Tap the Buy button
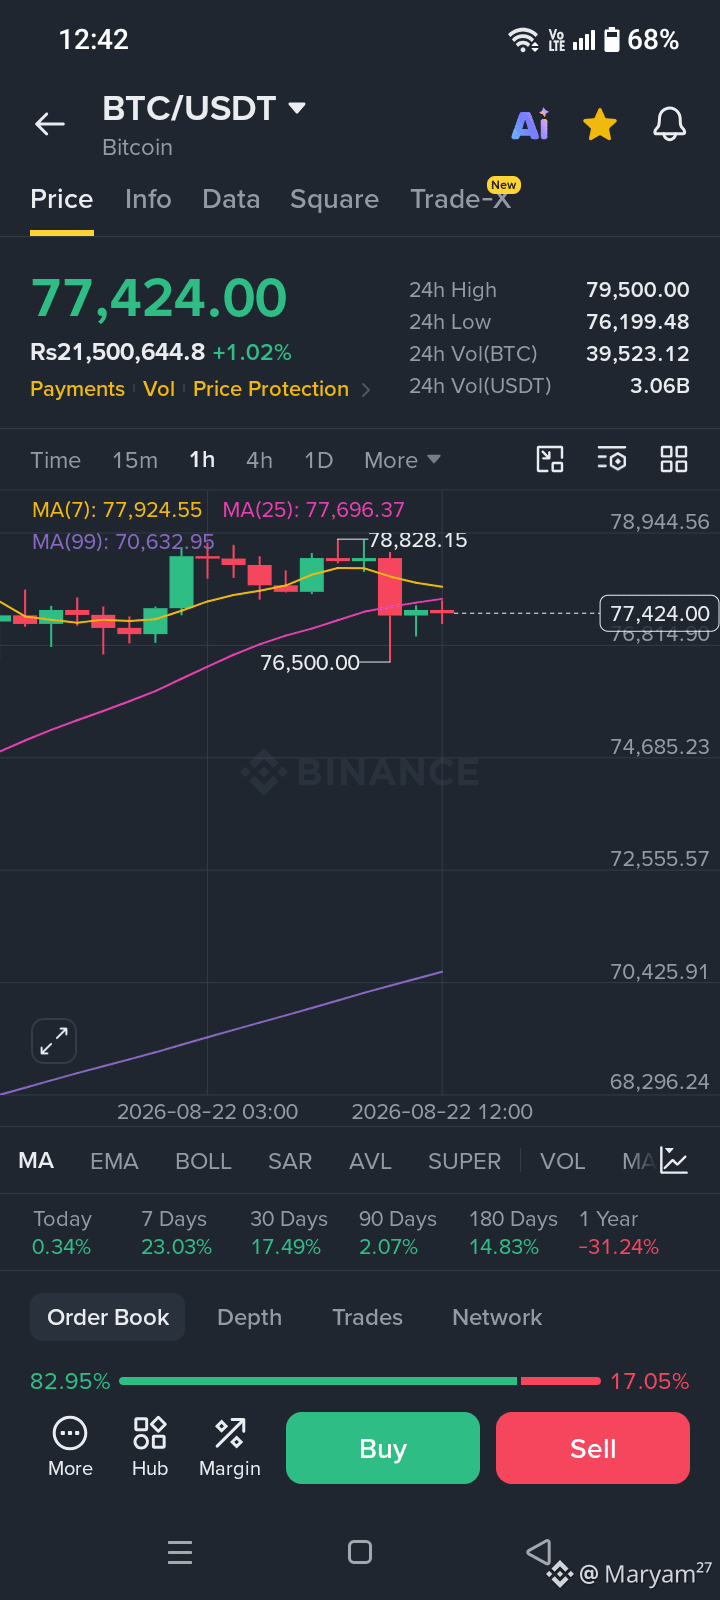720x1600 pixels. [x=383, y=1448]
